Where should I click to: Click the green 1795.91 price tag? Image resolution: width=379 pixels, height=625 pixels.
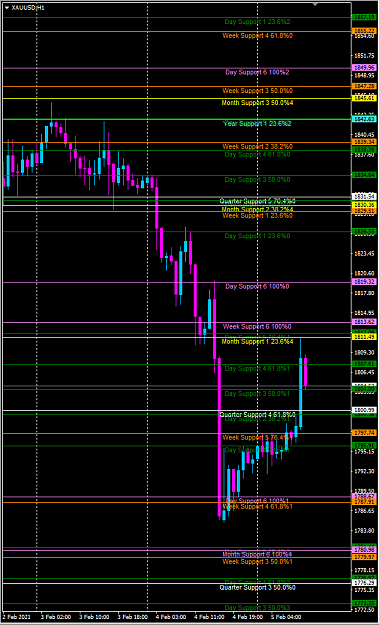tap(363, 445)
